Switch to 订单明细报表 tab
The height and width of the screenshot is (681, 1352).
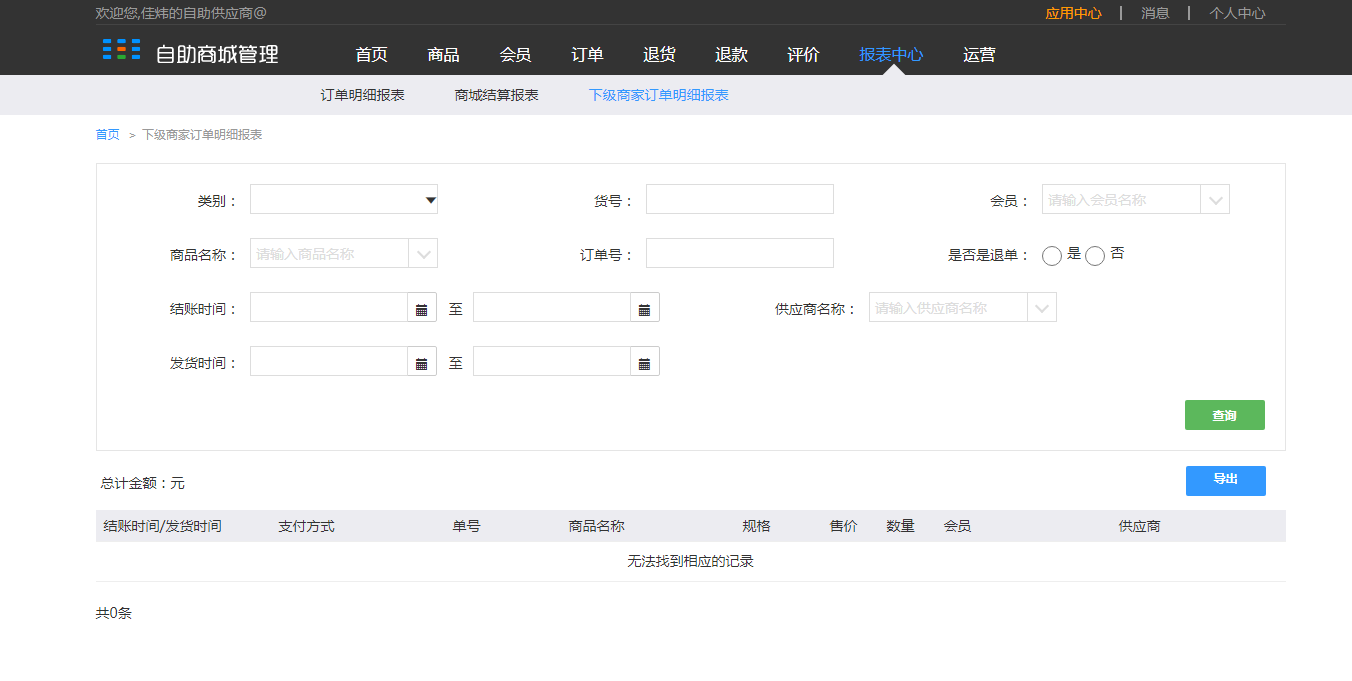point(363,95)
